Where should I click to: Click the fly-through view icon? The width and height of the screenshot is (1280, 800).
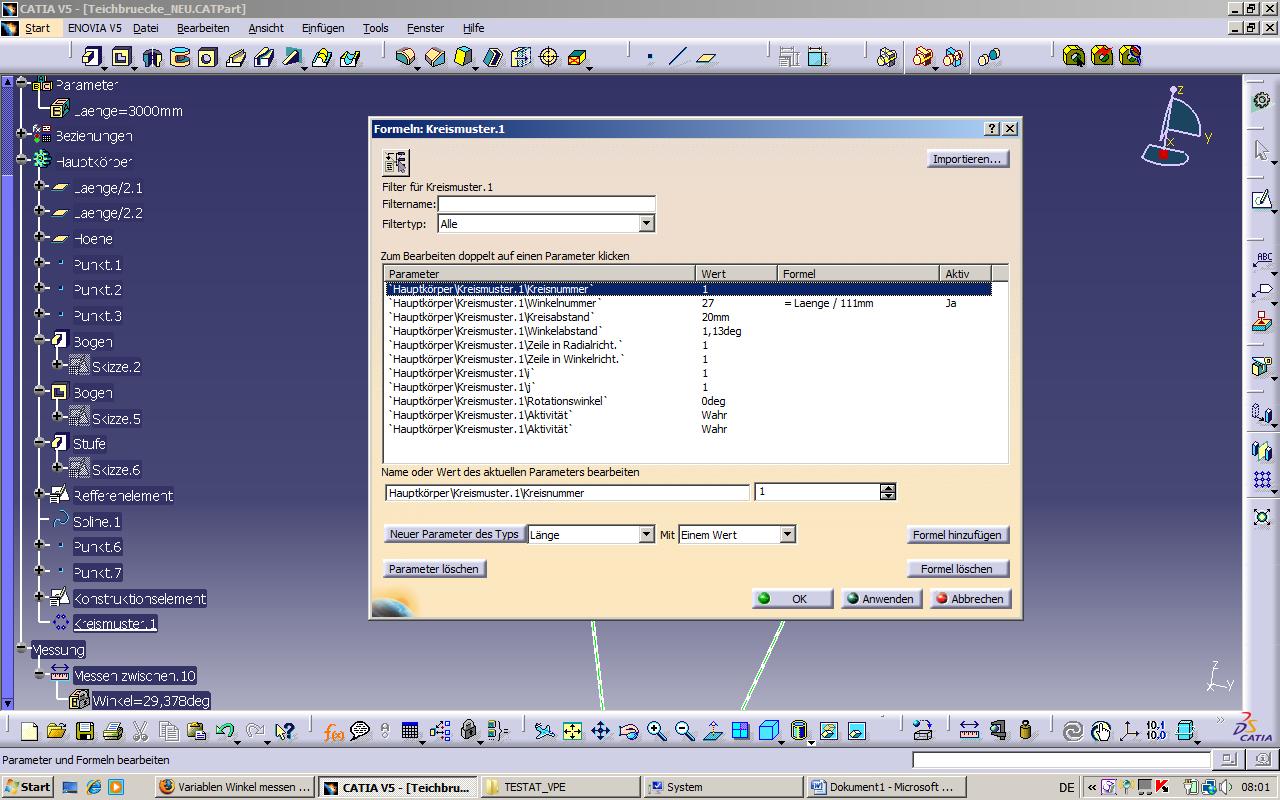click(544, 731)
